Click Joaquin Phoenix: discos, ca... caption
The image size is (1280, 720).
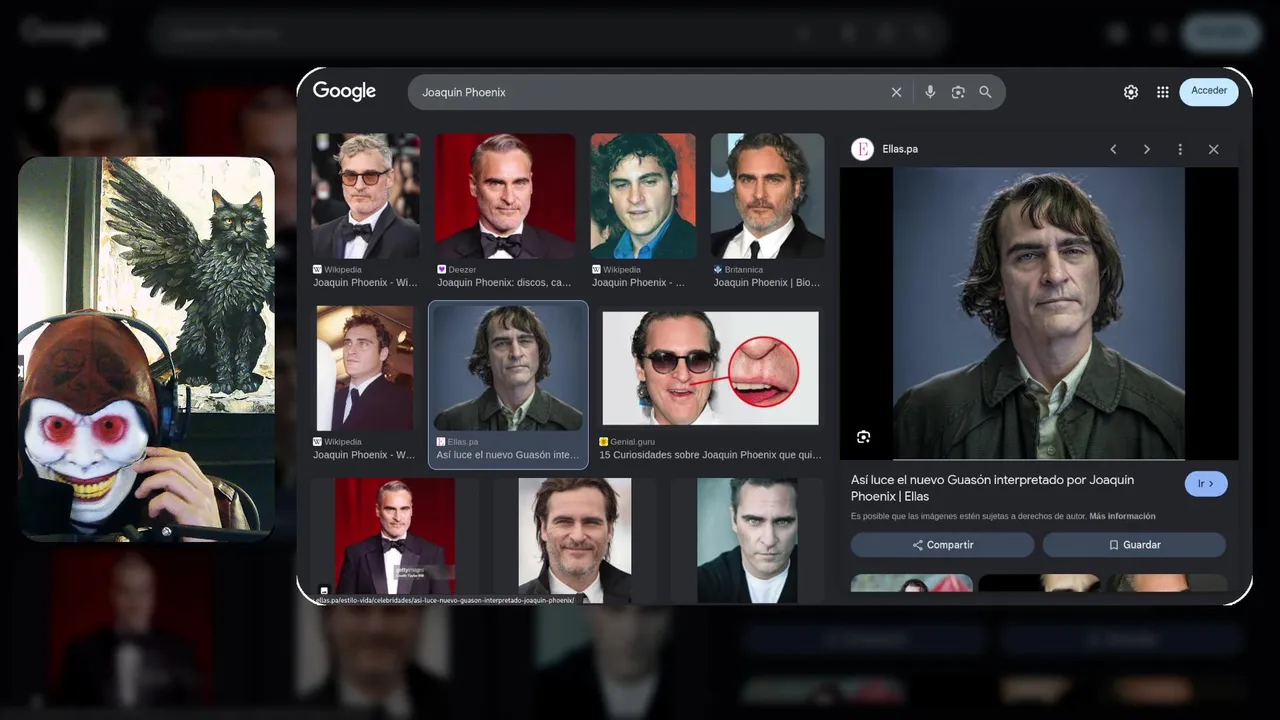[x=504, y=283]
